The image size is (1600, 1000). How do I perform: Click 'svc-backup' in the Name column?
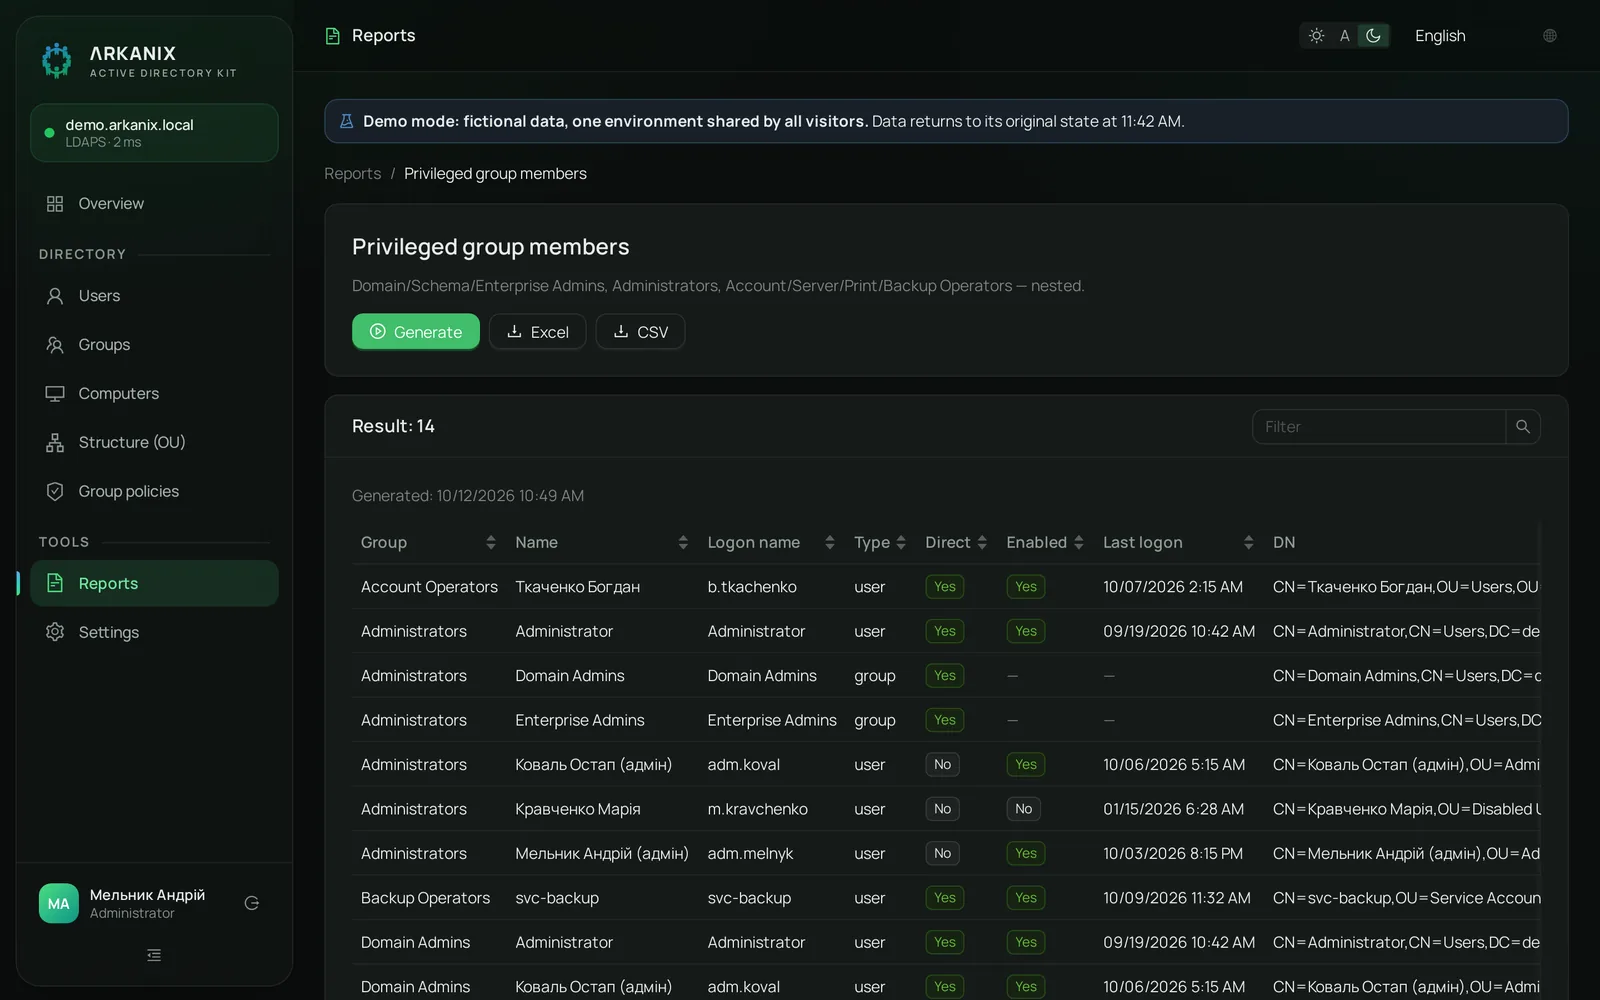tap(557, 898)
